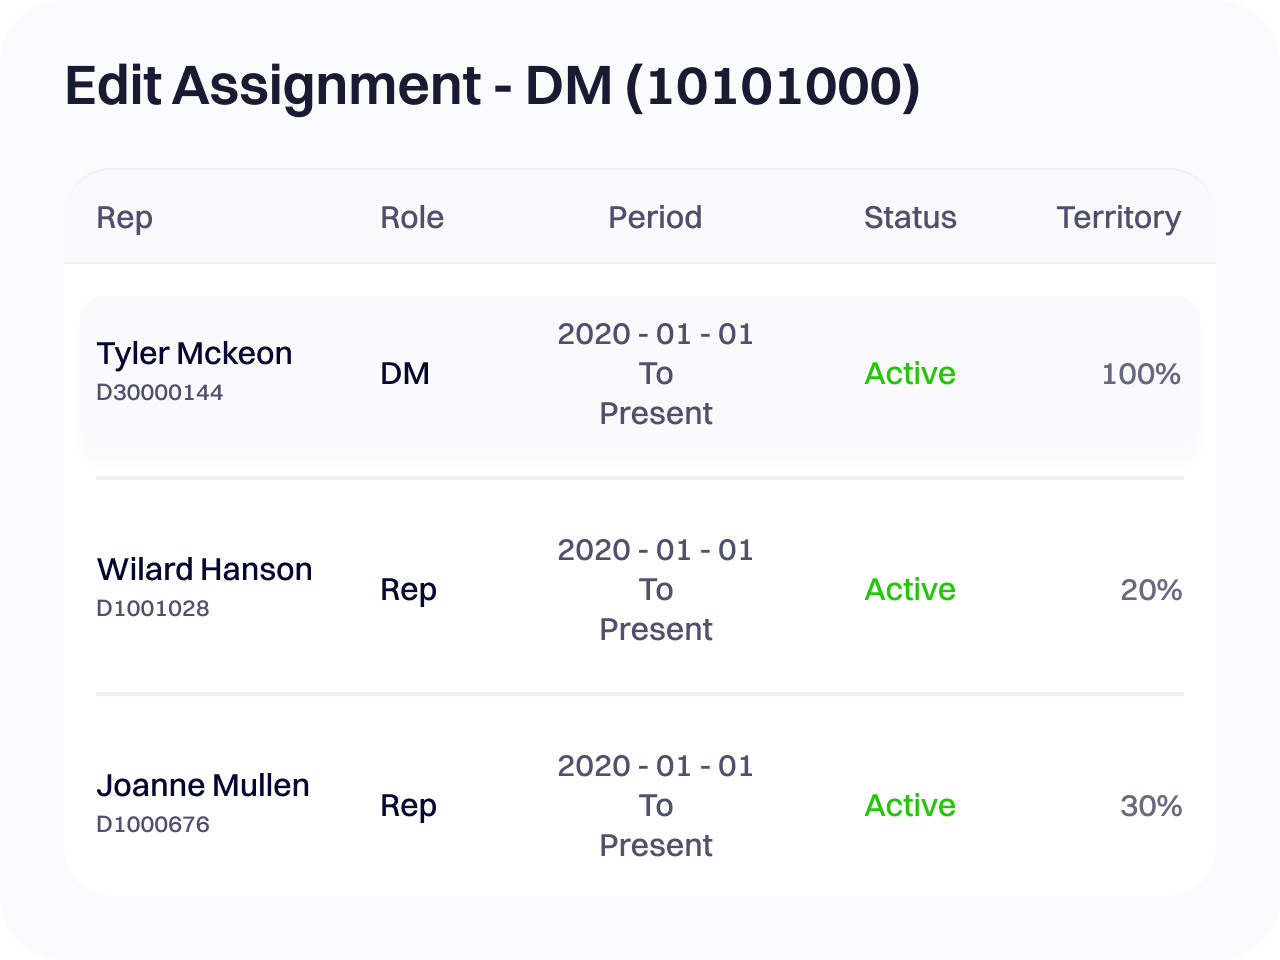Click the Rep column header

pos(124,218)
